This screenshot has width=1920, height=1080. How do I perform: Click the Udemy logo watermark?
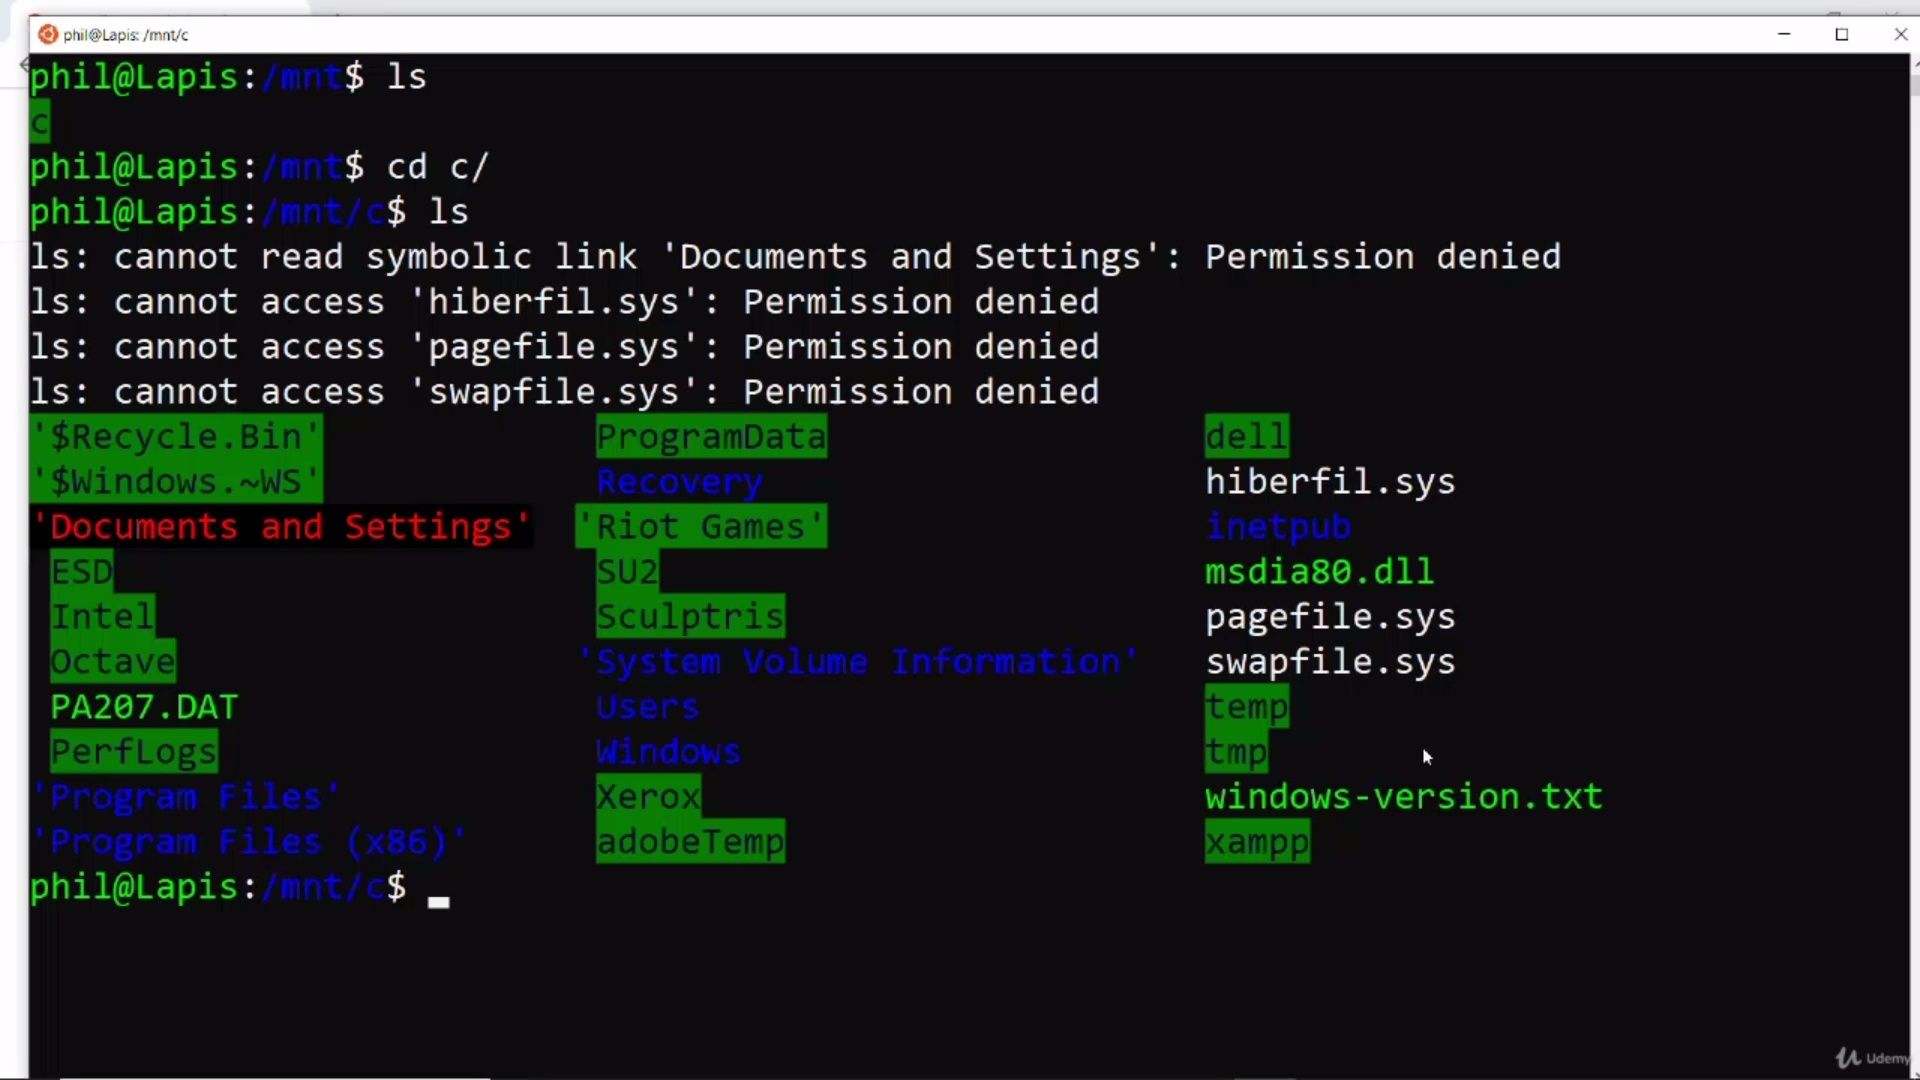pyautogui.click(x=1872, y=1058)
